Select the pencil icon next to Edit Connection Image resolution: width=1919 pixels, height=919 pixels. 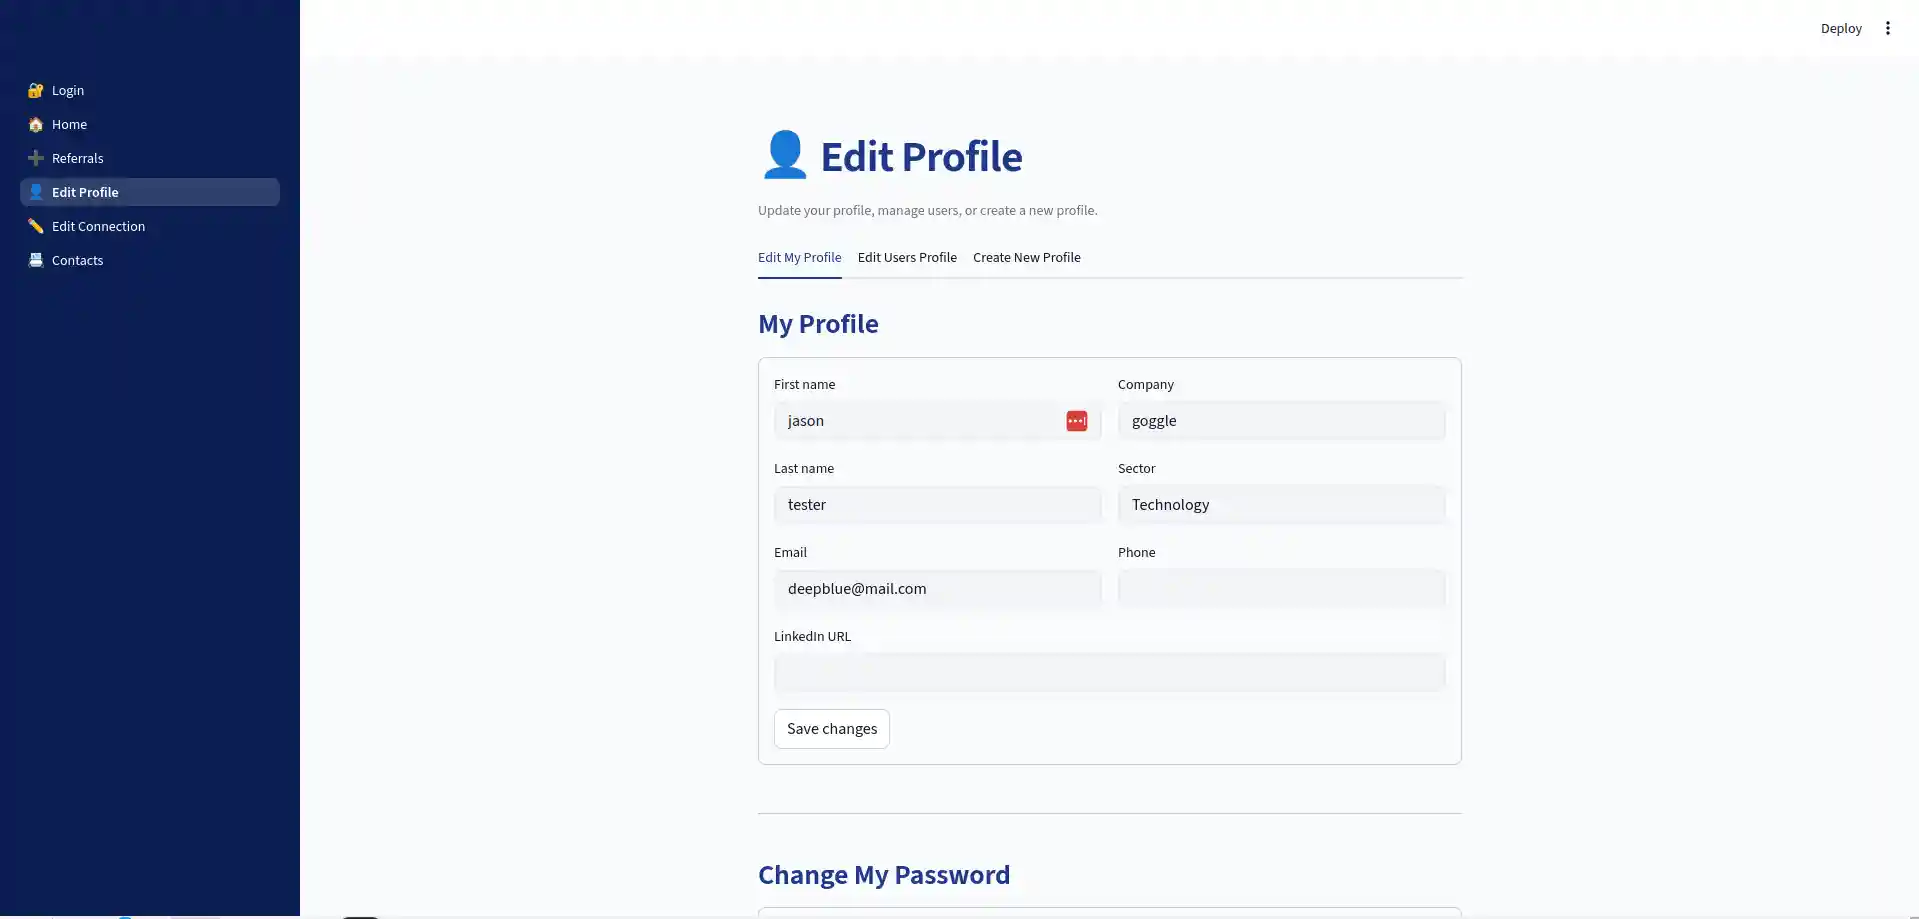(x=35, y=226)
